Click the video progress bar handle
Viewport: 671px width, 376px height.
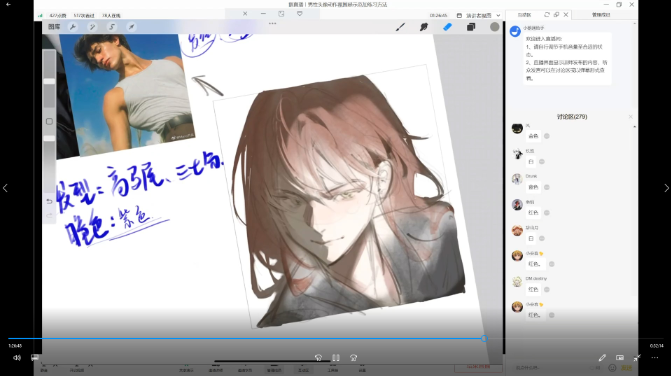point(484,338)
